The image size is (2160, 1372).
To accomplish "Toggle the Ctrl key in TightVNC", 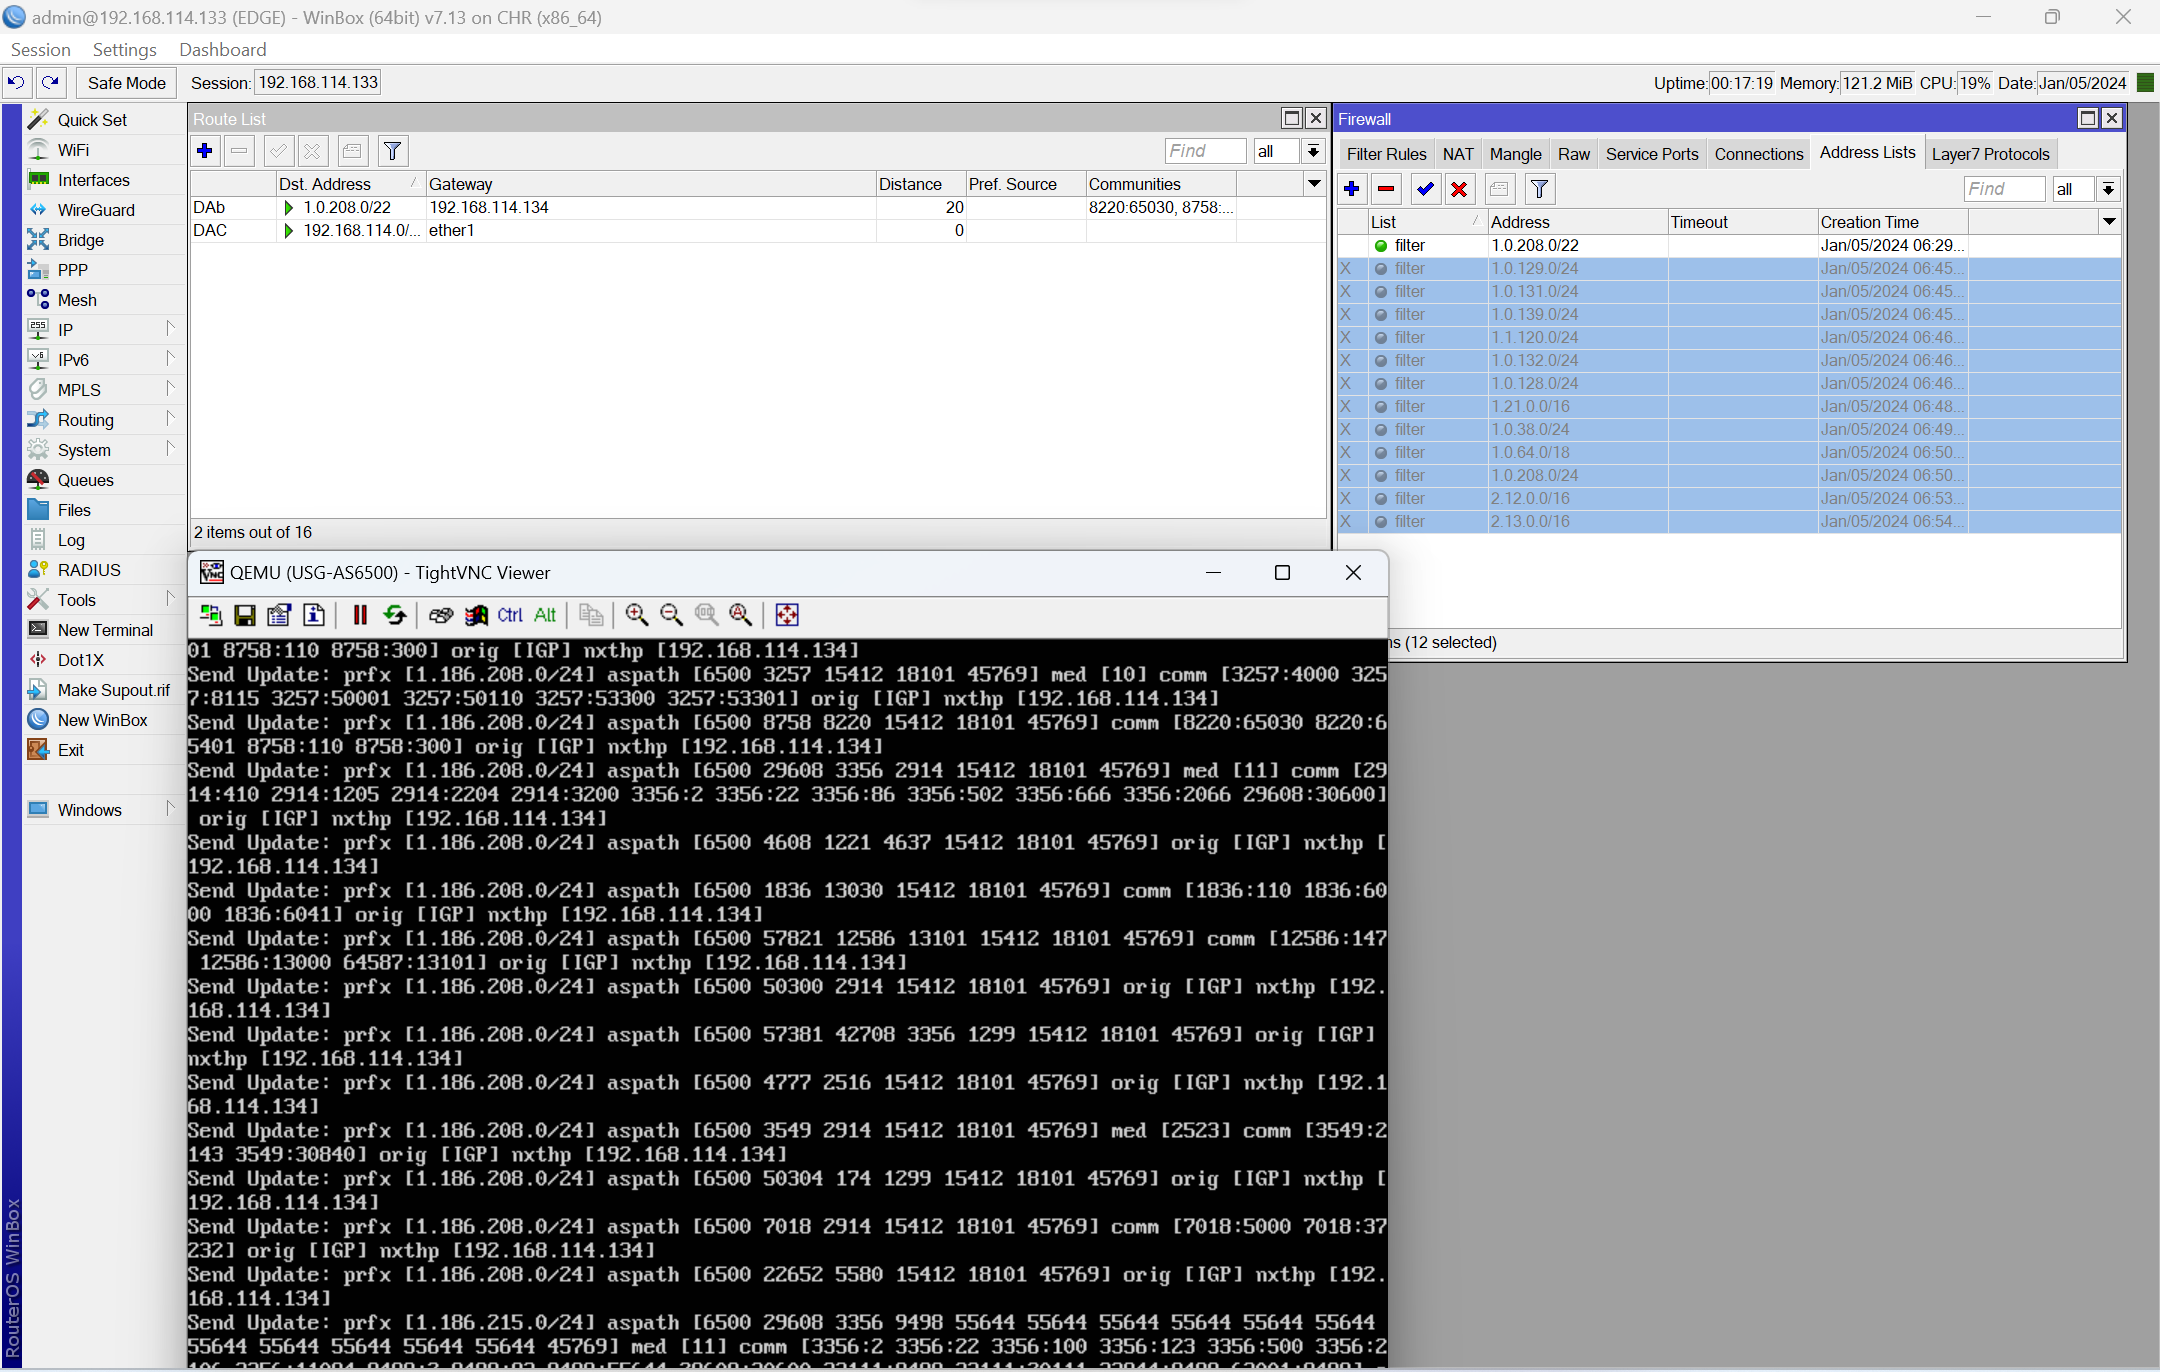I will [x=509, y=615].
